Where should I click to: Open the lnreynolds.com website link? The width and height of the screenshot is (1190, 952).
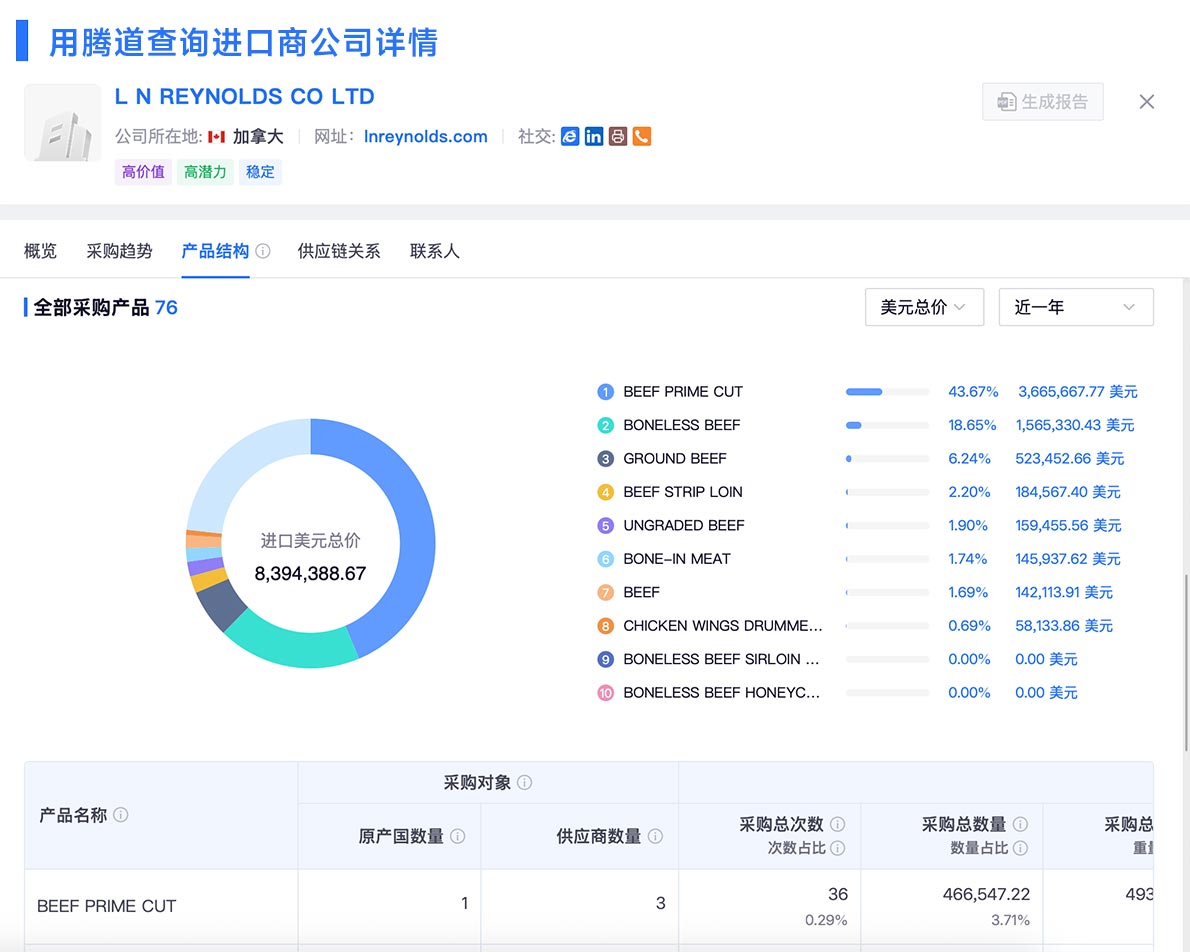pos(425,137)
